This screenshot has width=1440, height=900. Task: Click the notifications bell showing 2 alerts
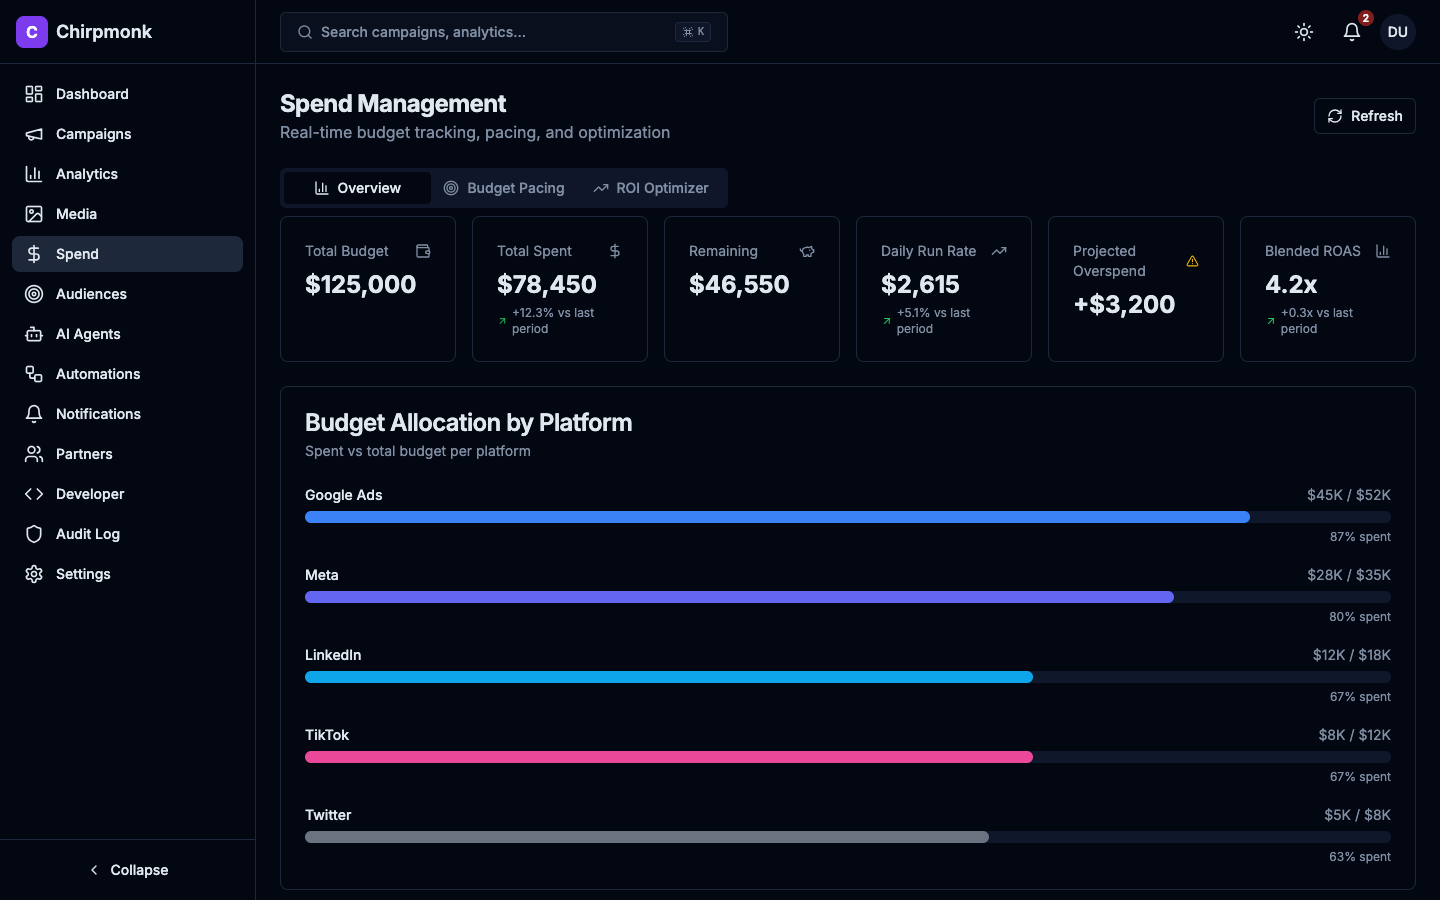click(1351, 32)
